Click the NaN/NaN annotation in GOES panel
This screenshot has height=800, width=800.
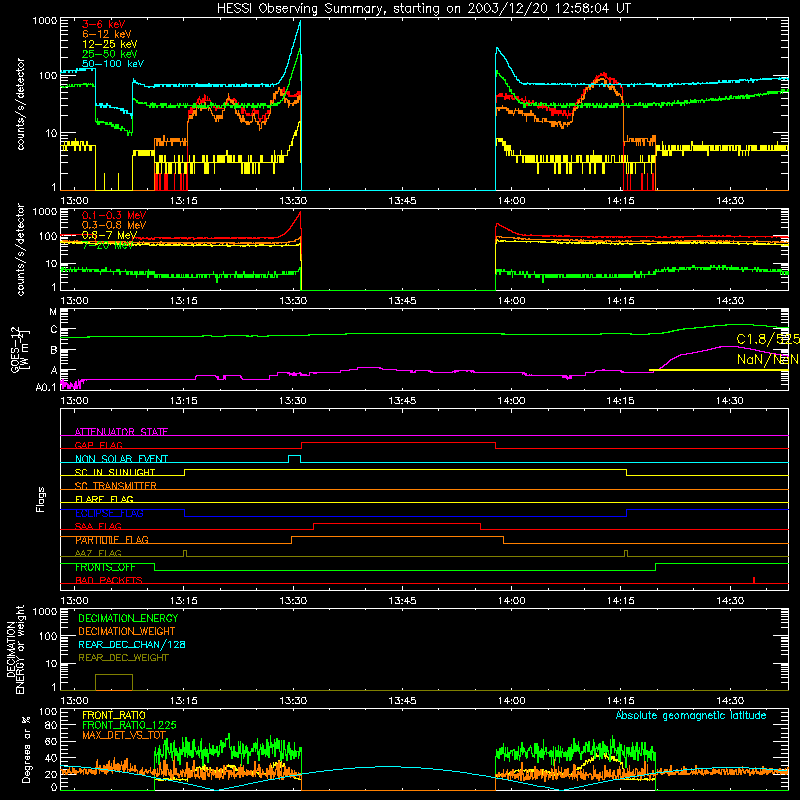[x=767, y=359]
